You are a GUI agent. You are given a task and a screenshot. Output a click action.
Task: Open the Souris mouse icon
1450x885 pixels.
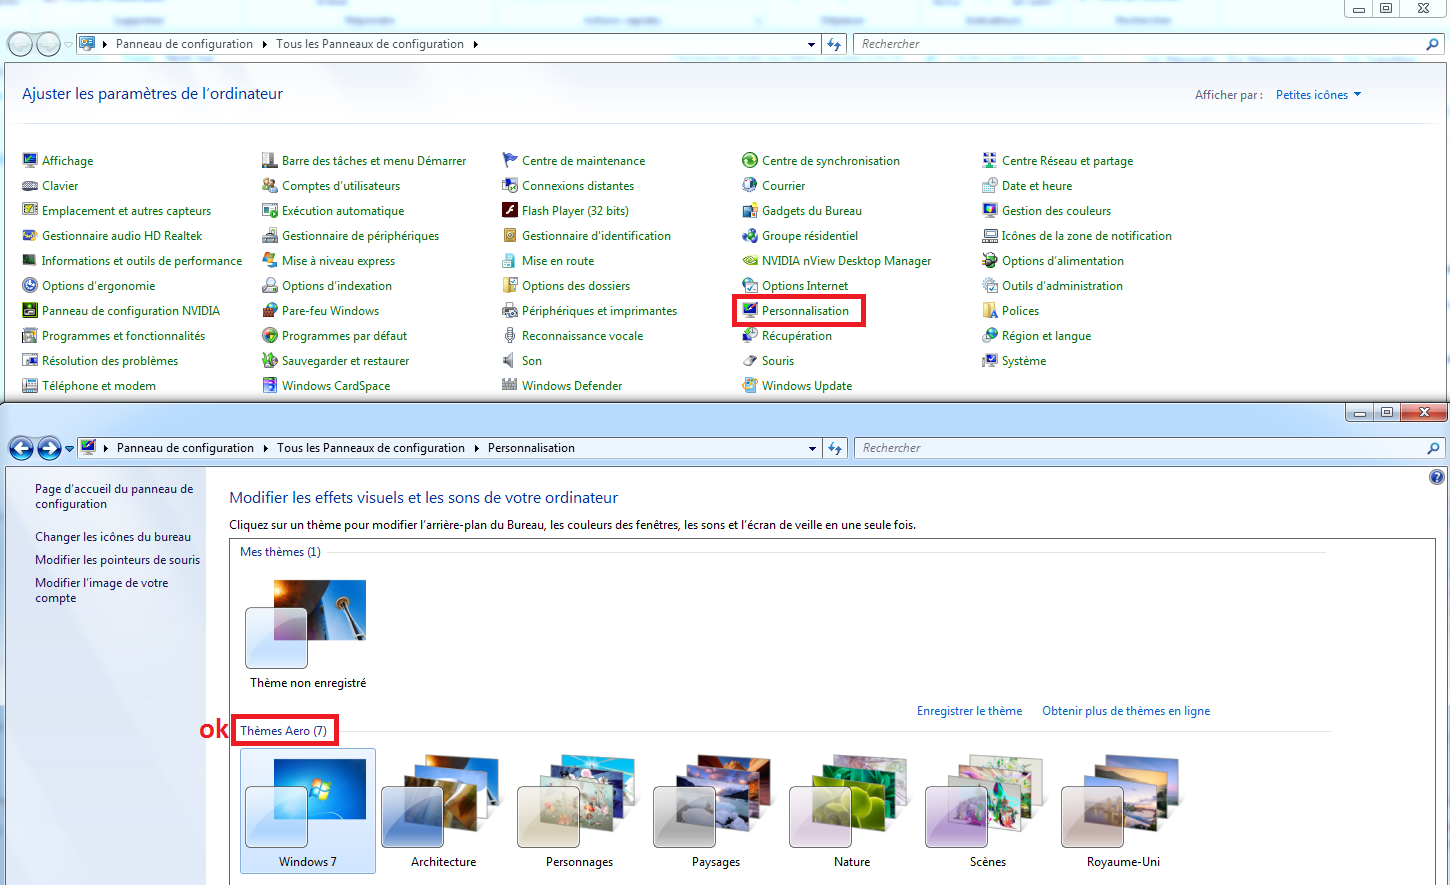click(x=750, y=360)
